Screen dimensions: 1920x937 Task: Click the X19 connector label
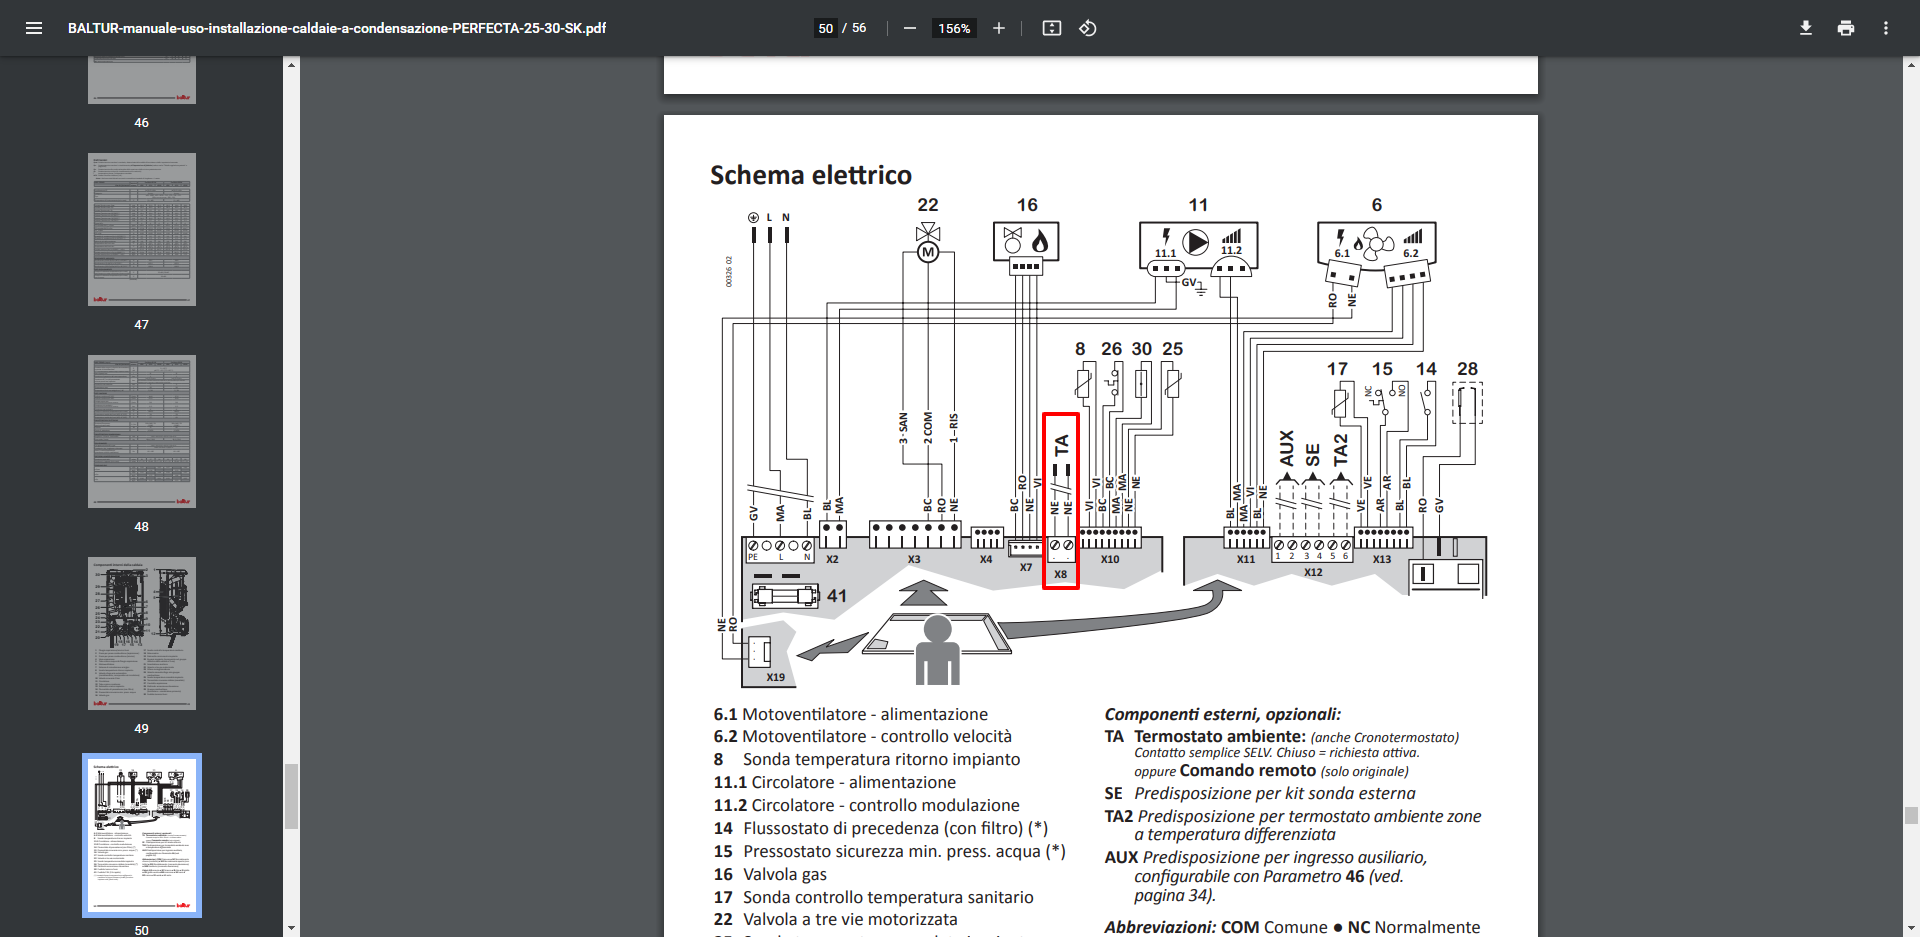pos(775,677)
